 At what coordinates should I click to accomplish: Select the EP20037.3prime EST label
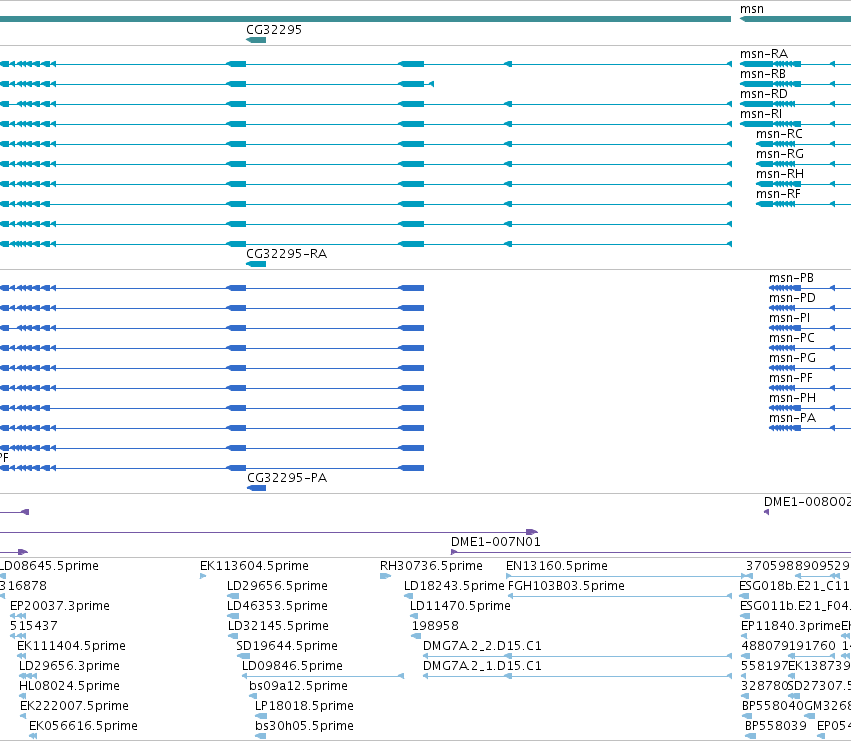[60, 606]
